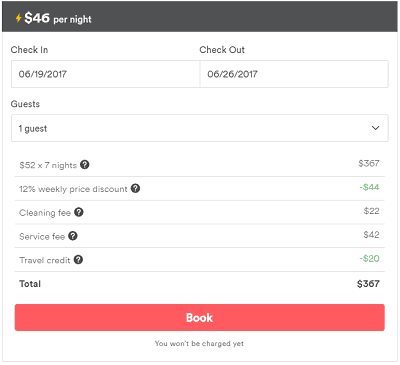The image size is (400, 365).
Task: Click the Travel credit help icon
Action: pyautogui.click(x=78, y=260)
